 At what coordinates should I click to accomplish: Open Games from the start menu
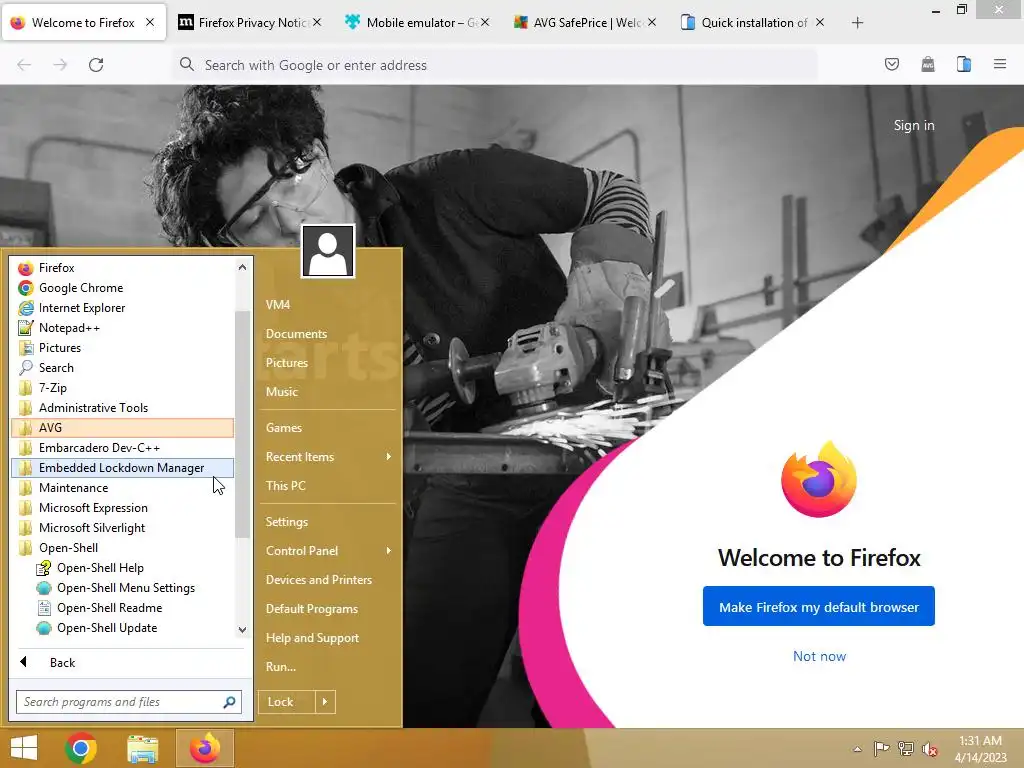point(328,428)
